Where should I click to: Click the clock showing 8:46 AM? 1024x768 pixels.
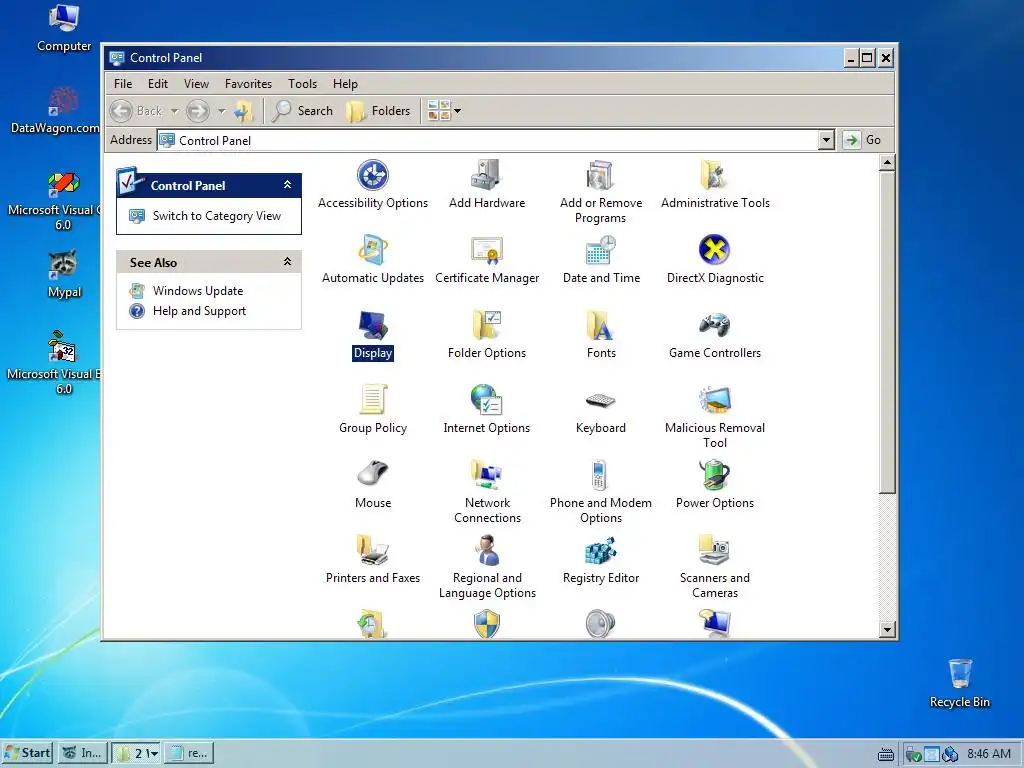coord(989,754)
